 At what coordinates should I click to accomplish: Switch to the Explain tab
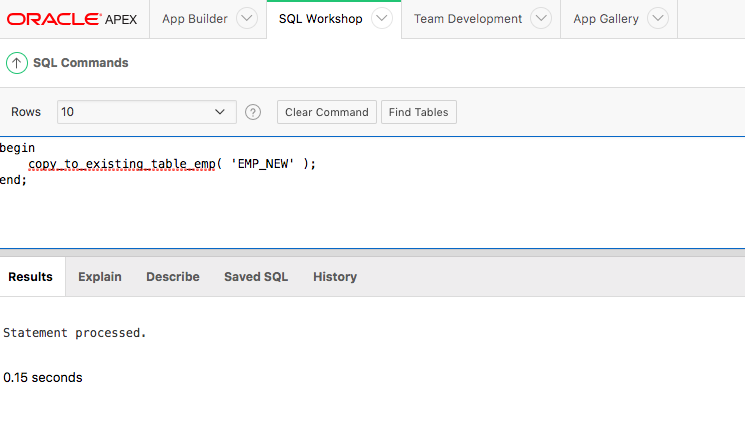[x=100, y=277]
